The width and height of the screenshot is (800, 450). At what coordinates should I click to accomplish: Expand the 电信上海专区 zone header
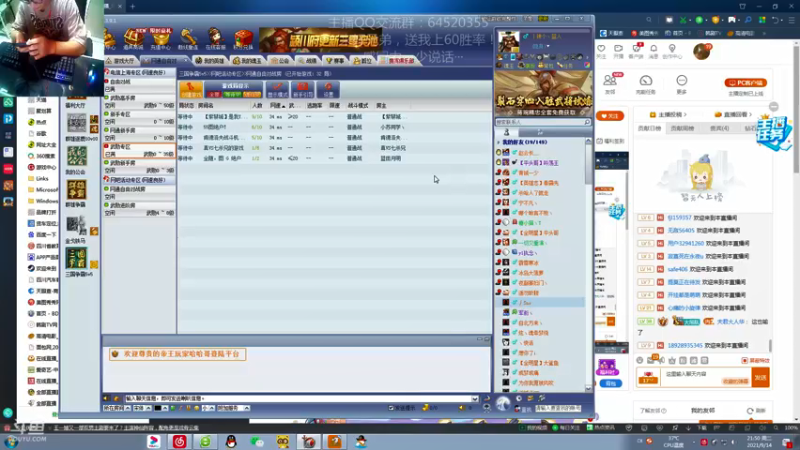(x=139, y=73)
